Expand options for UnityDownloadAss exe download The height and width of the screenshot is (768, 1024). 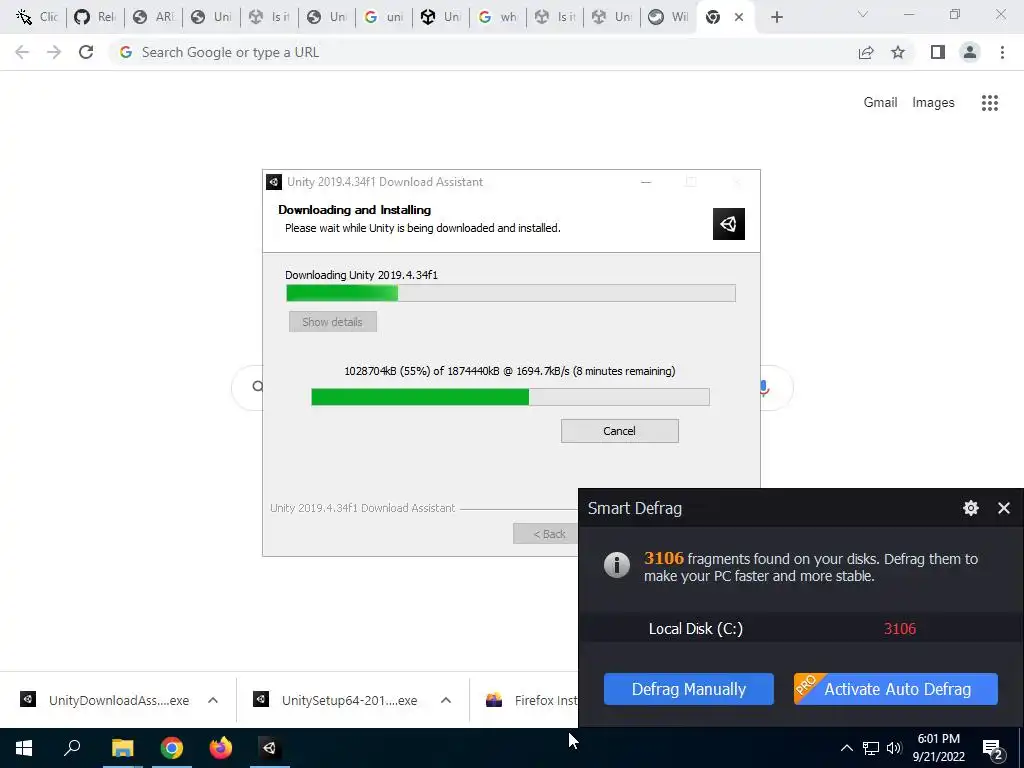tap(213, 700)
